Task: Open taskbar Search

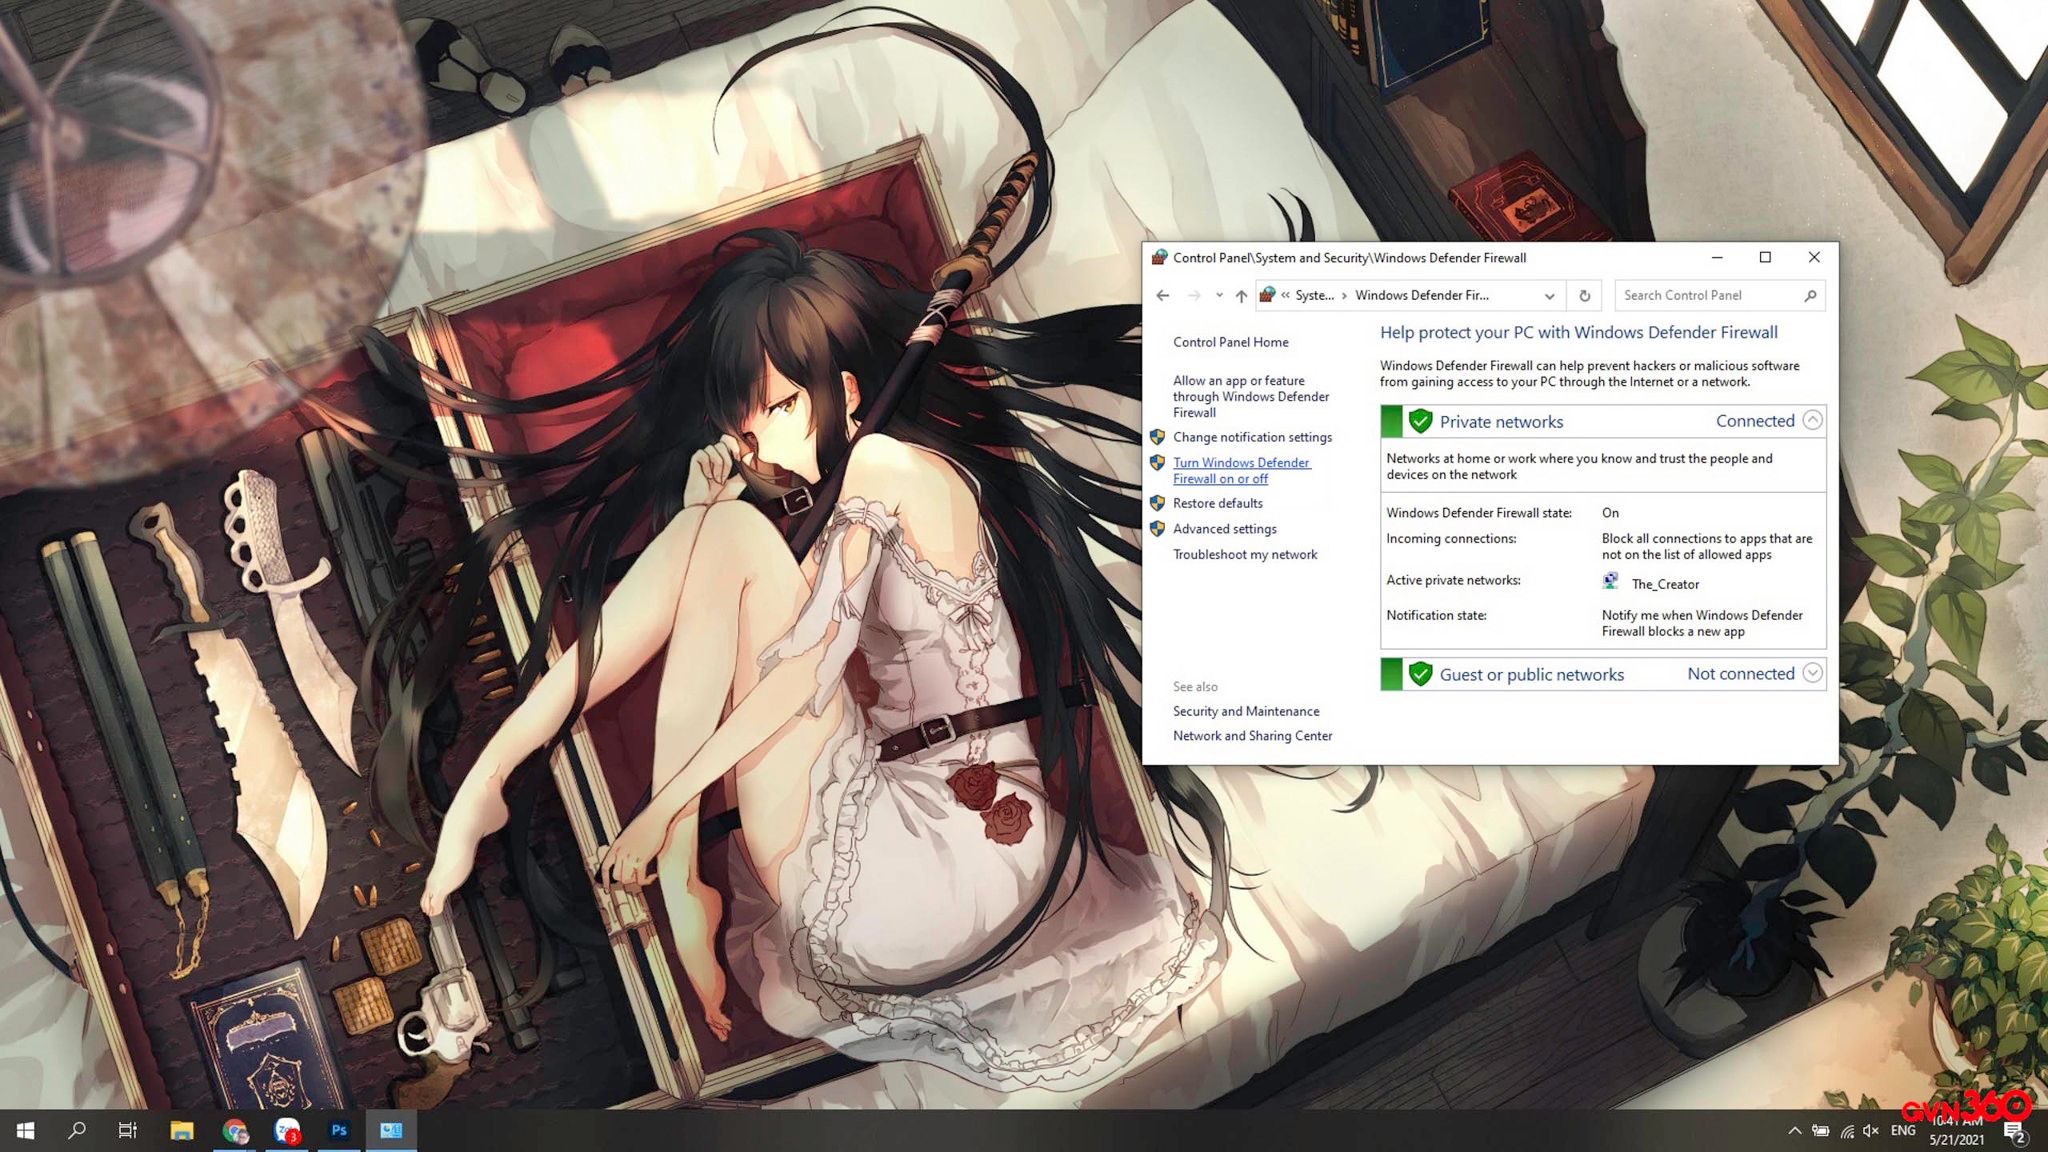Action: [76, 1131]
